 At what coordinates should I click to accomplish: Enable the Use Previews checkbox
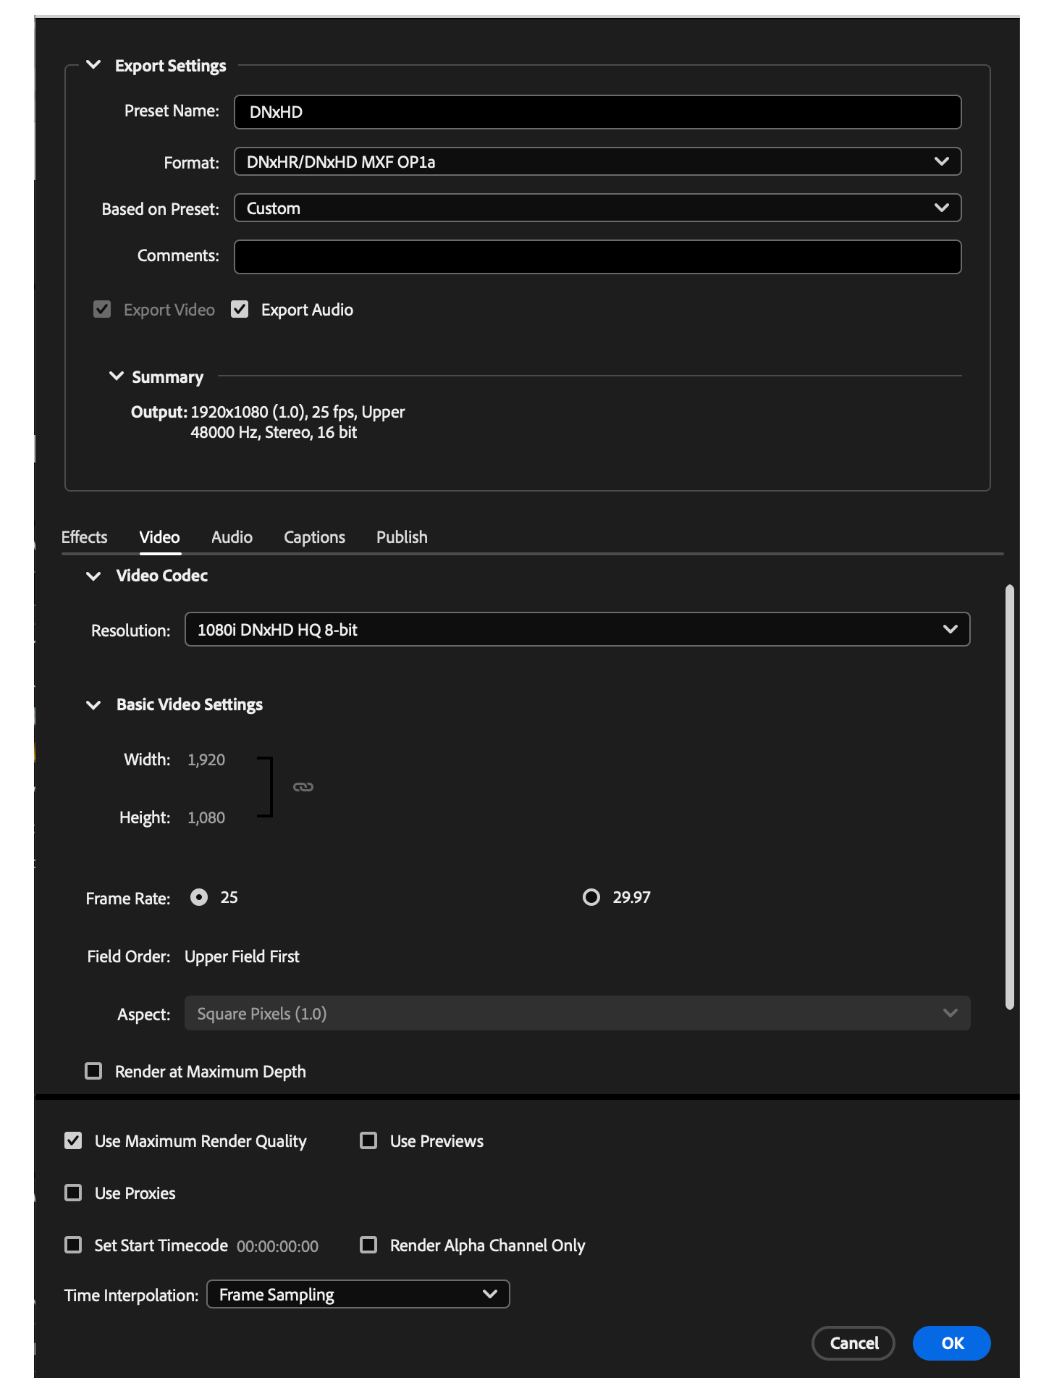click(369, 1140)
